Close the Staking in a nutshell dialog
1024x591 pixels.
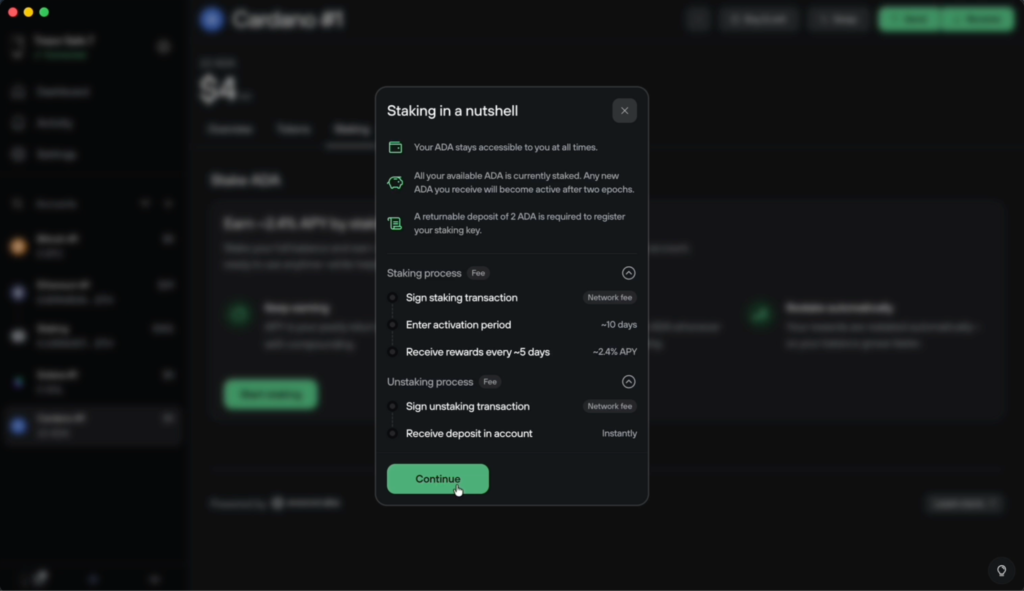(x=624, y=111)
